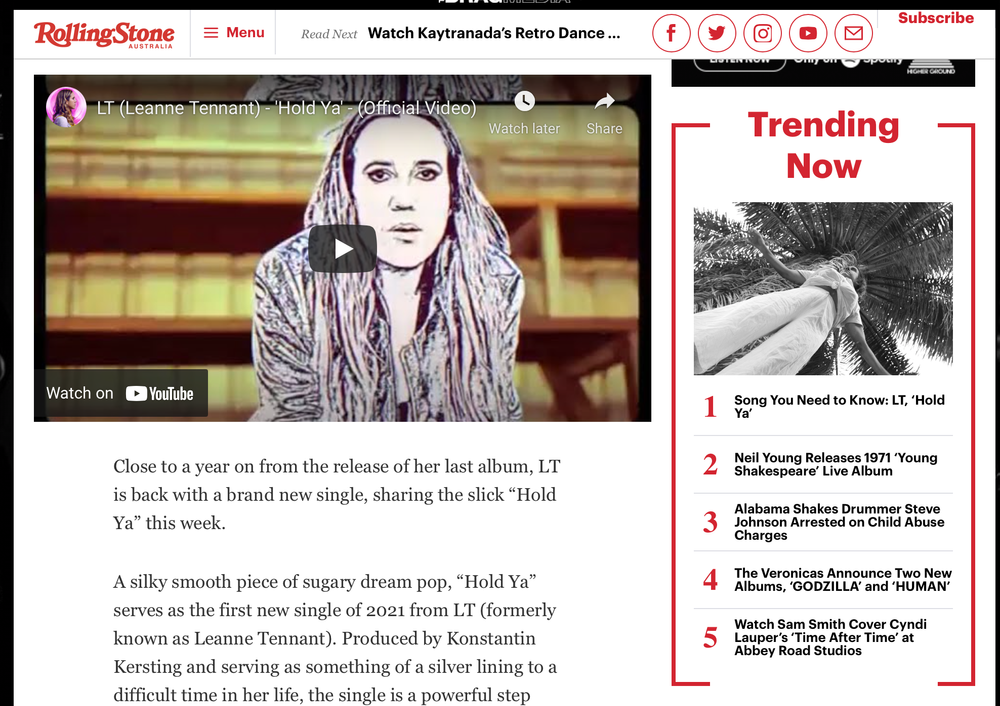This screenshot has width=1000, height=706.
Task: Open Alabama Shakes Drummer trending story
Action: [x=839, y=522]
